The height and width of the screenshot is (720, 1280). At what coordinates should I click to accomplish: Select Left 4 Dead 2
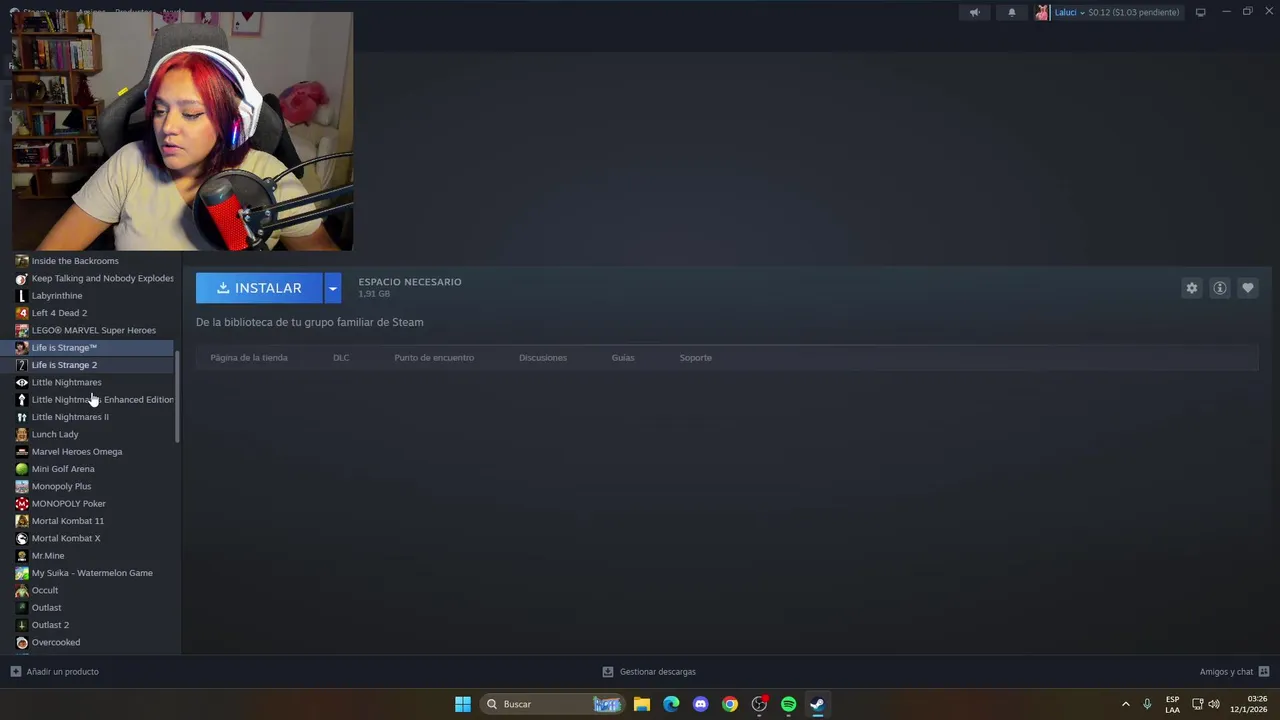(59, 313)
